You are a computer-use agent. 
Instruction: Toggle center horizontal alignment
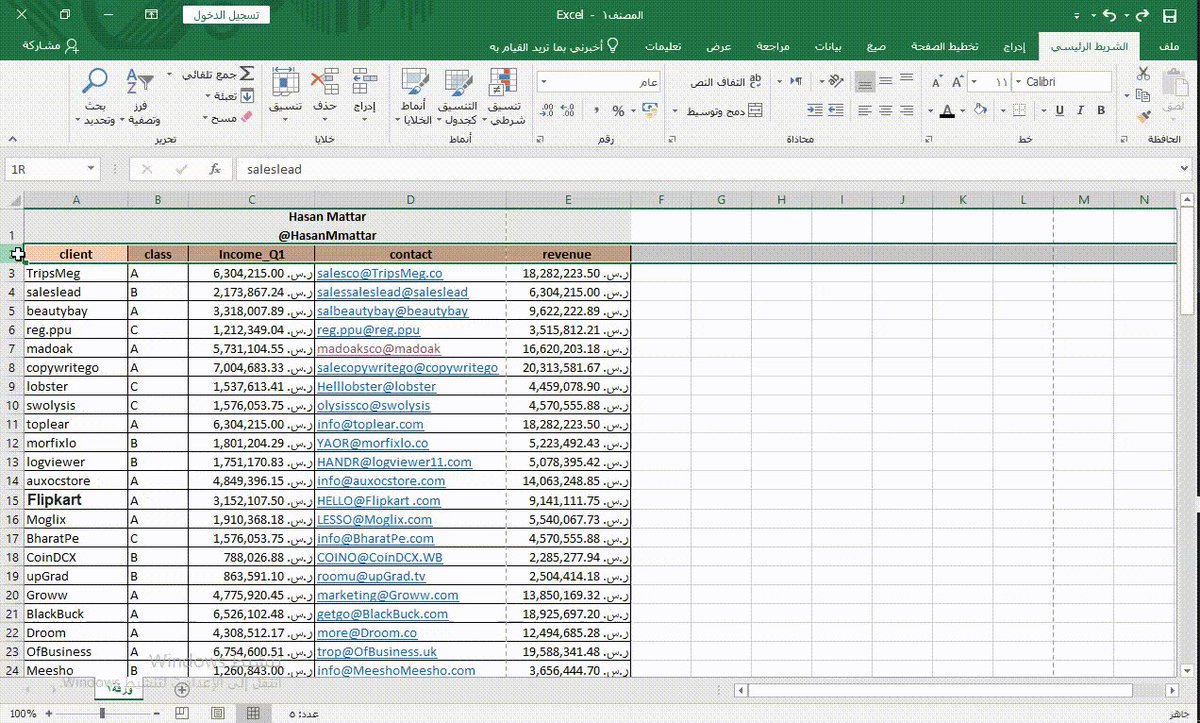tap(888, 111)
